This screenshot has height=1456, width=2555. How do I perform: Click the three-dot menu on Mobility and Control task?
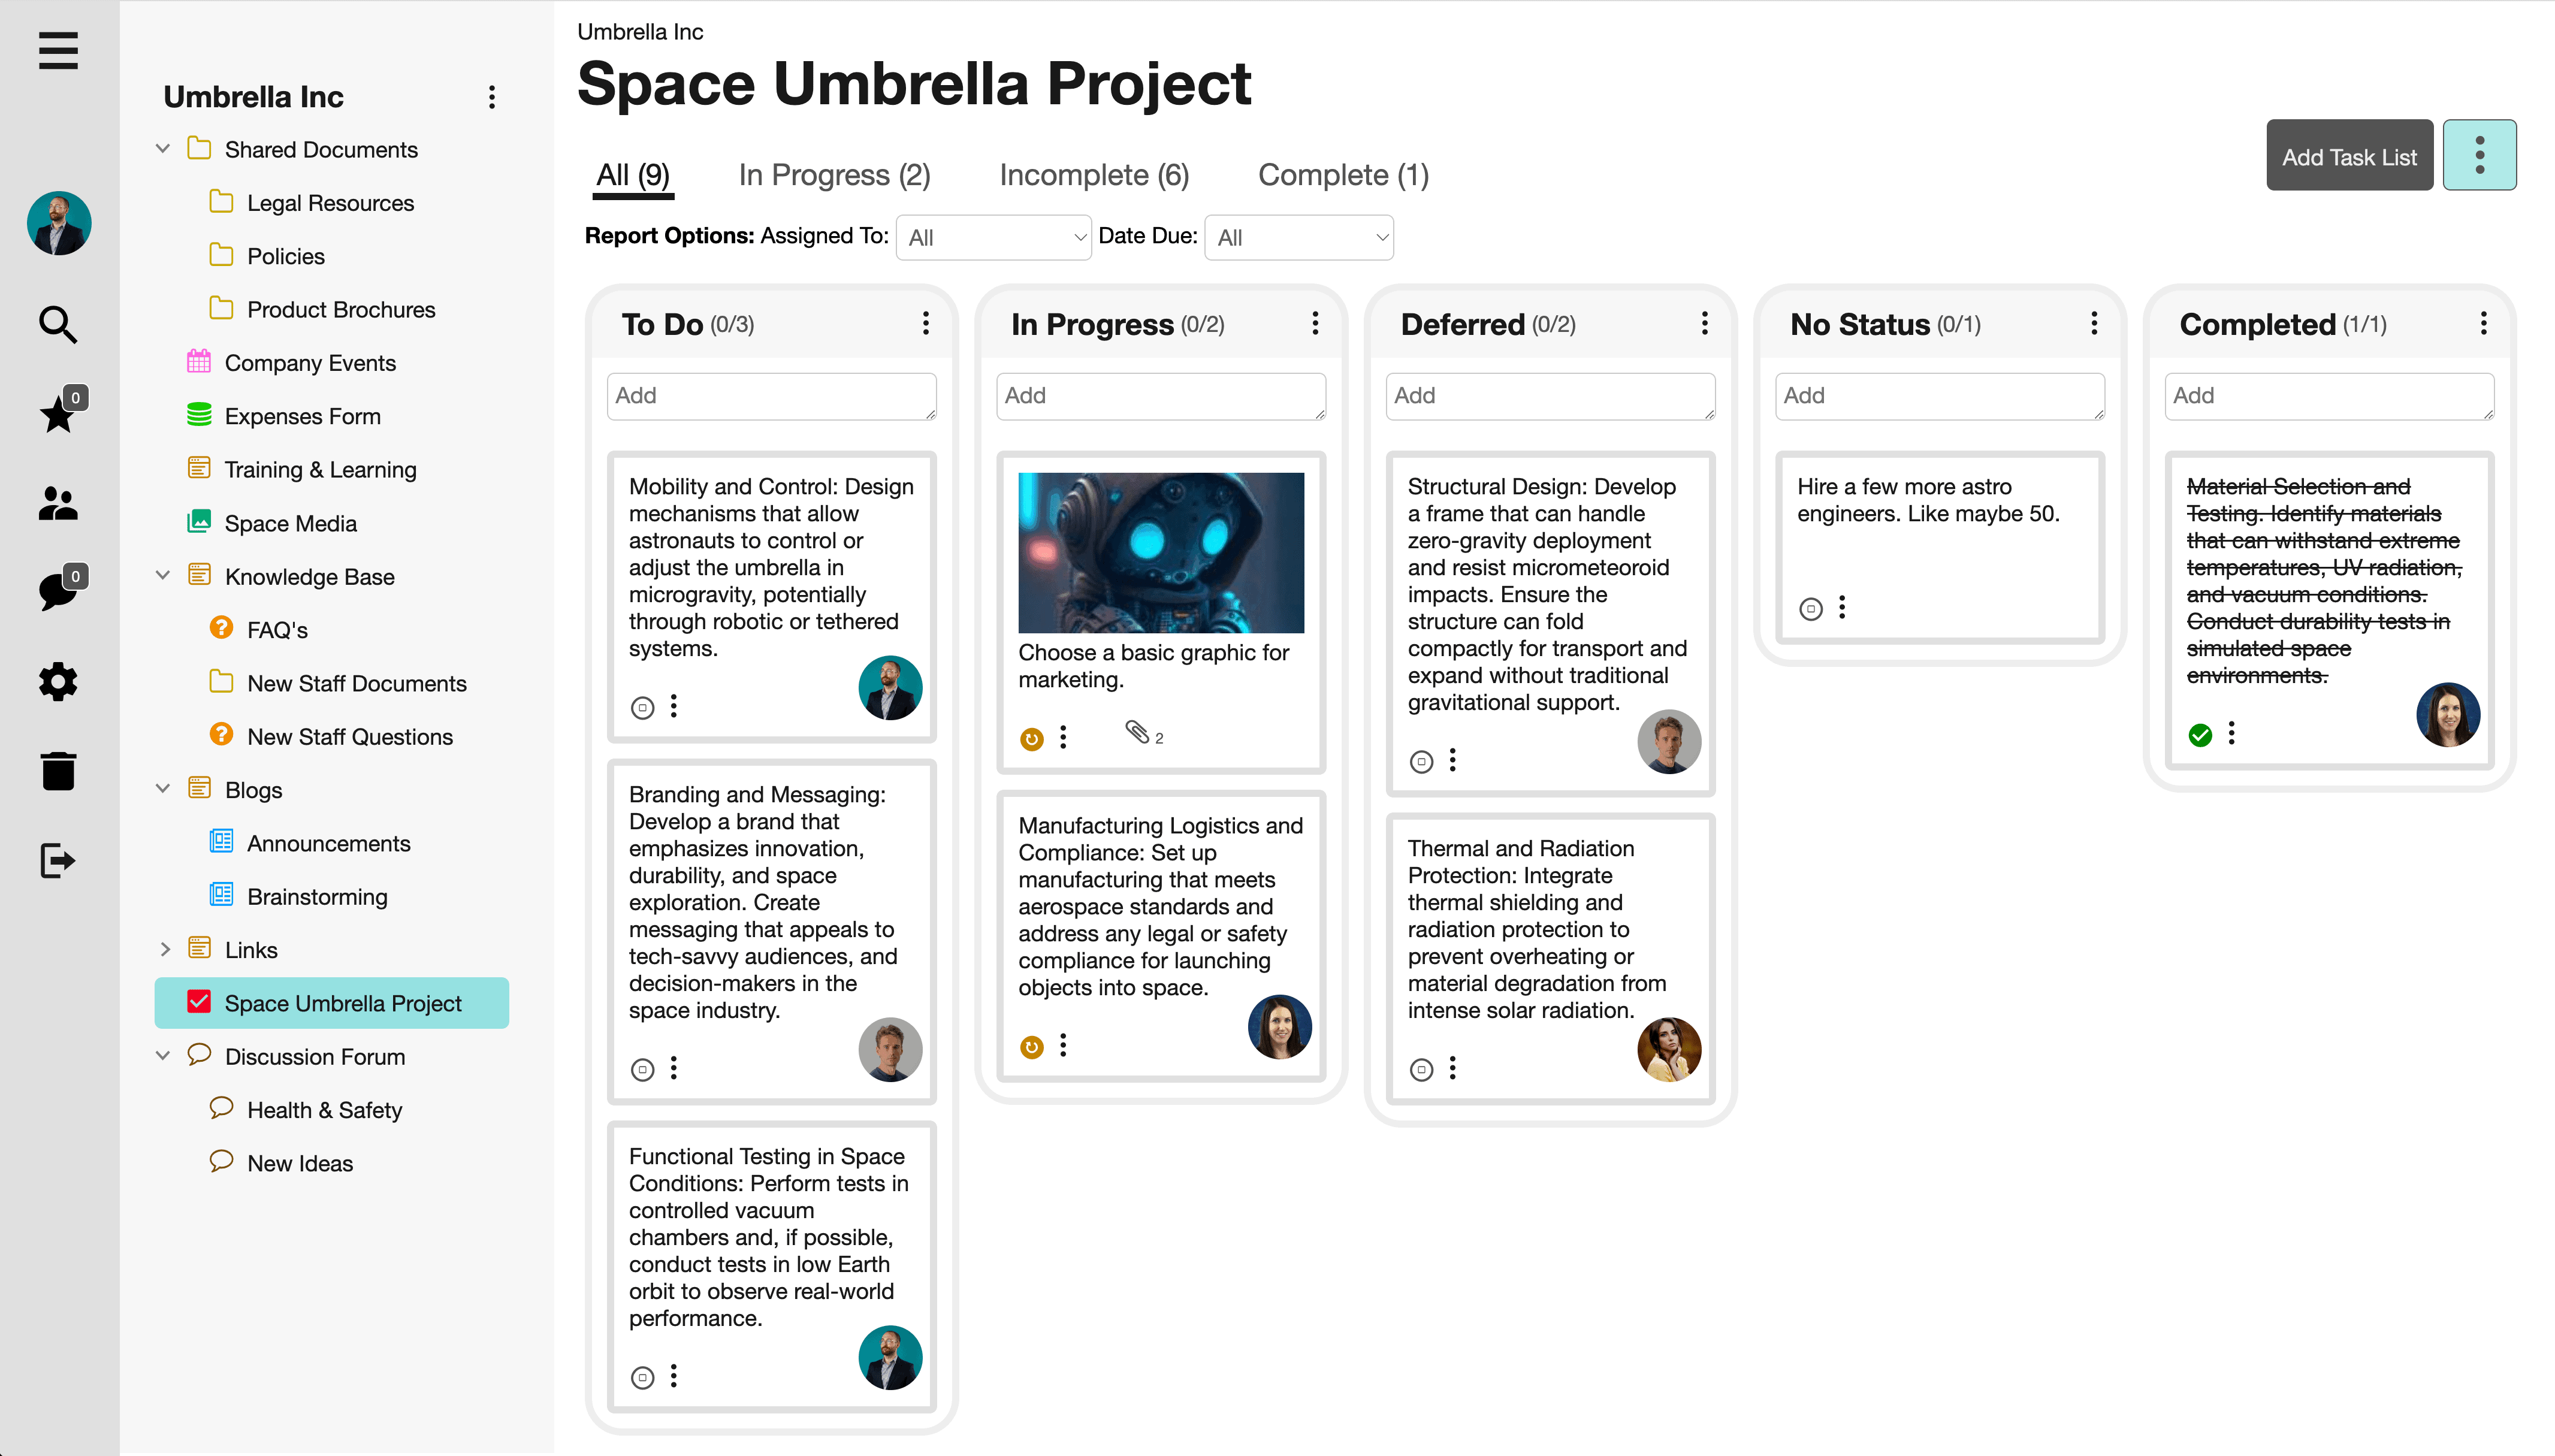click(674, 707)
